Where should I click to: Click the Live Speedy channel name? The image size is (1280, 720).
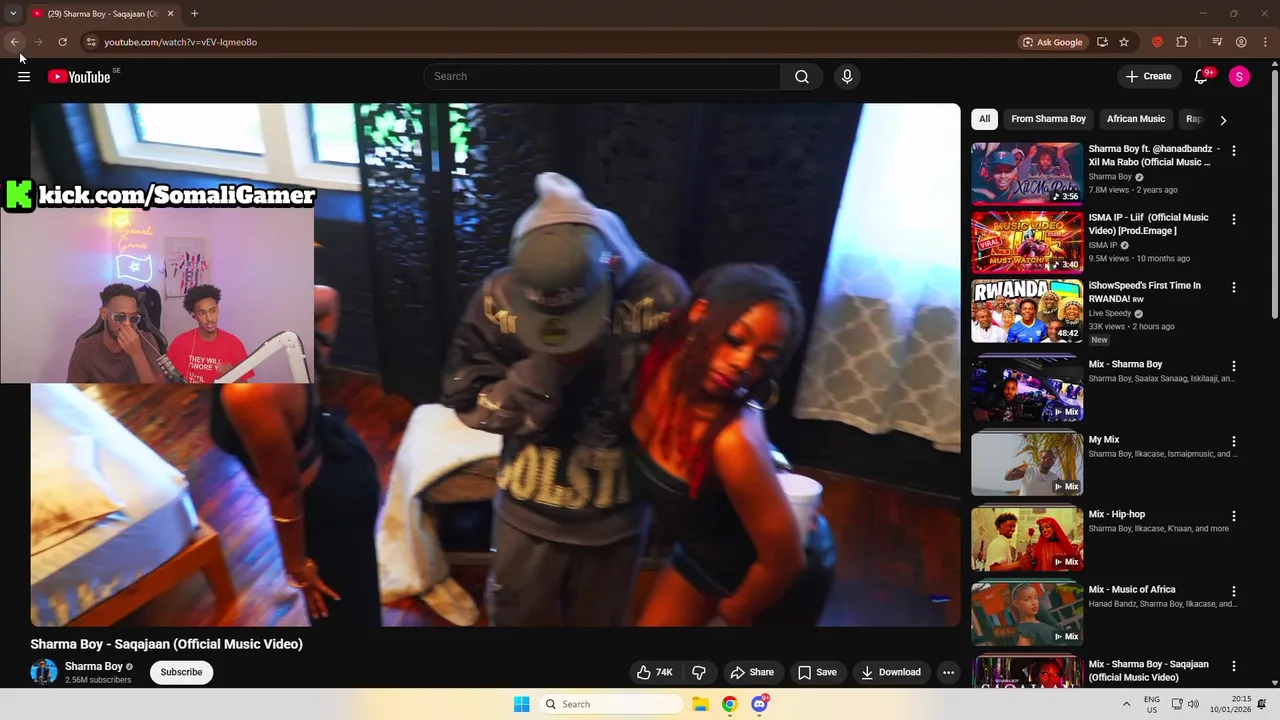1110,313
